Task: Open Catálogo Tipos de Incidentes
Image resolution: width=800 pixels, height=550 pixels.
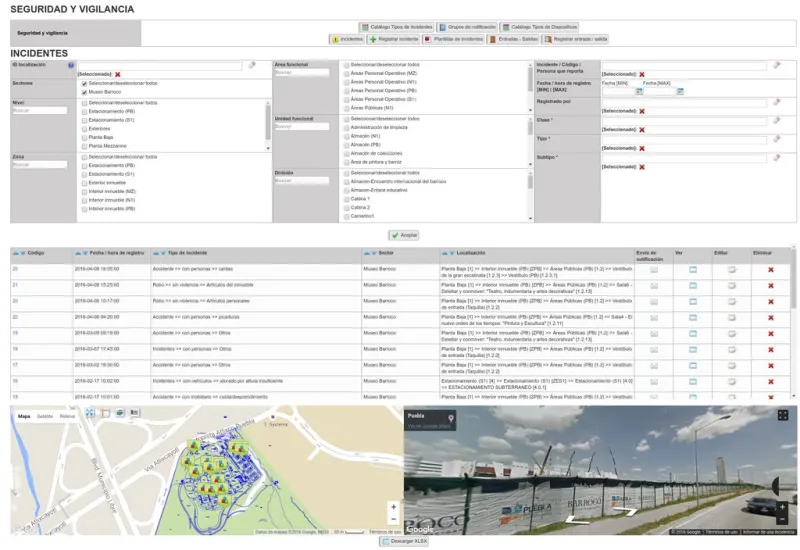Action: 396,27
